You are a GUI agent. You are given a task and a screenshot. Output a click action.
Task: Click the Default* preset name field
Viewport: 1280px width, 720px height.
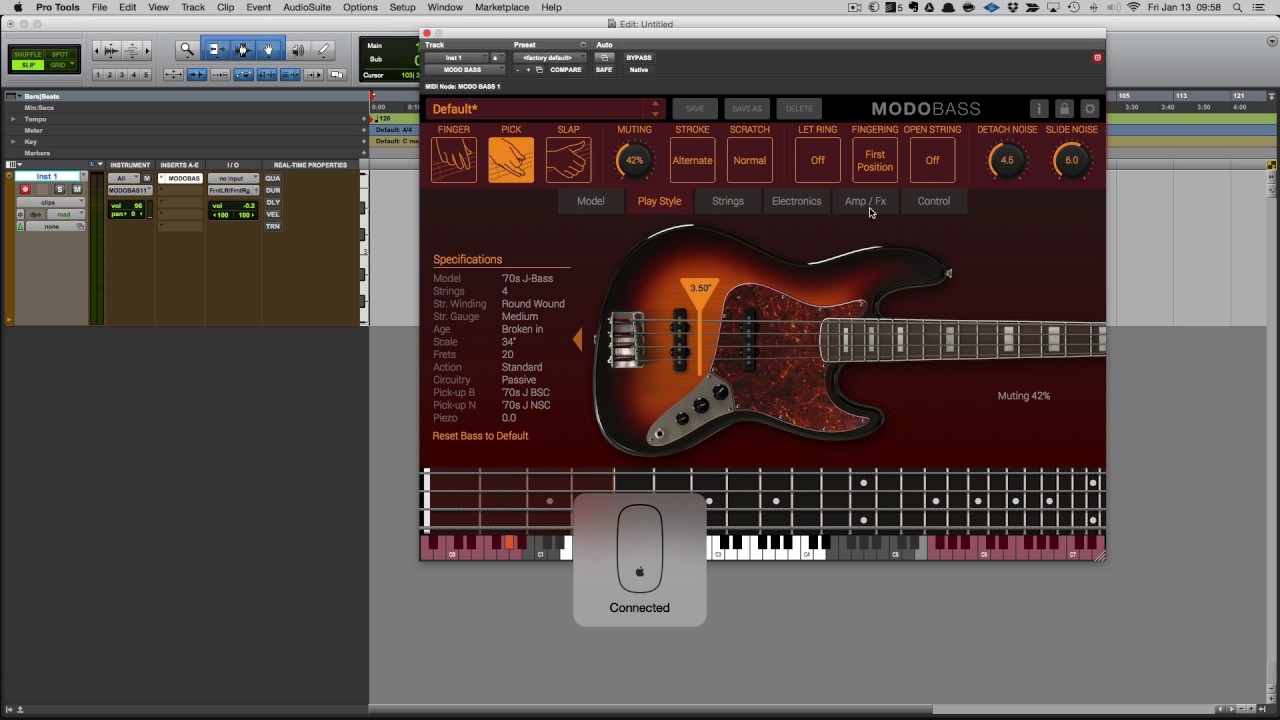[536, 109]
